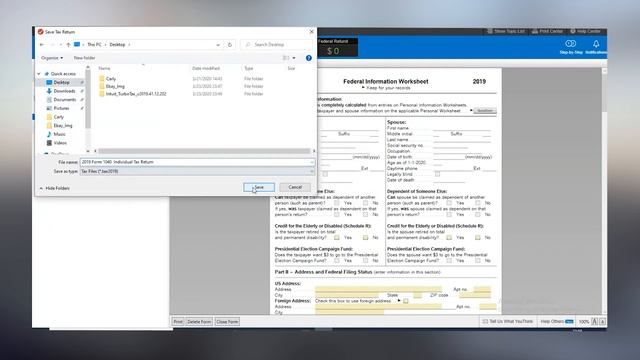
Task: Open Step-by-Step view in TurboTax
Action: click(571, 47)
